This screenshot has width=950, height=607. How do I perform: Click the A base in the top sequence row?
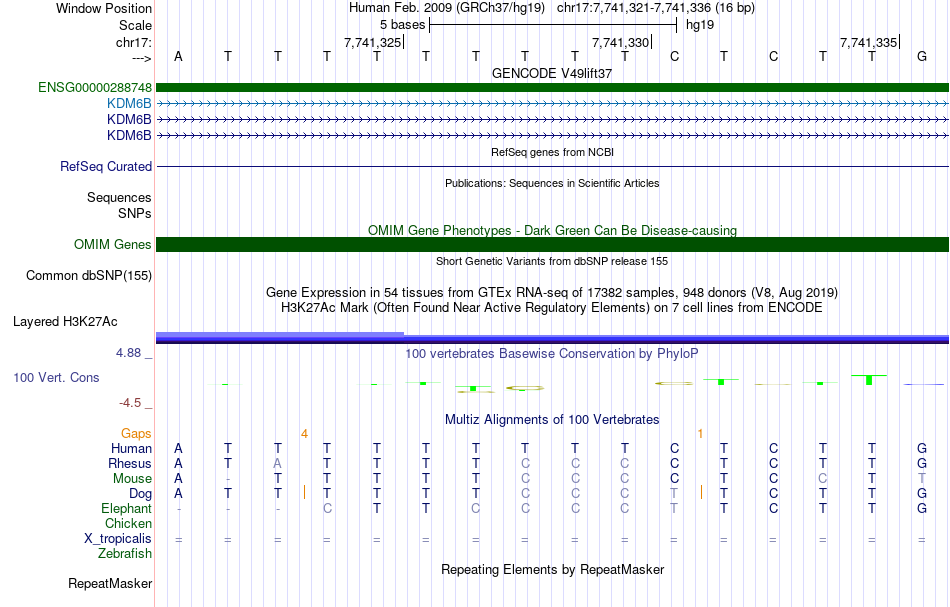click(178, 56)
